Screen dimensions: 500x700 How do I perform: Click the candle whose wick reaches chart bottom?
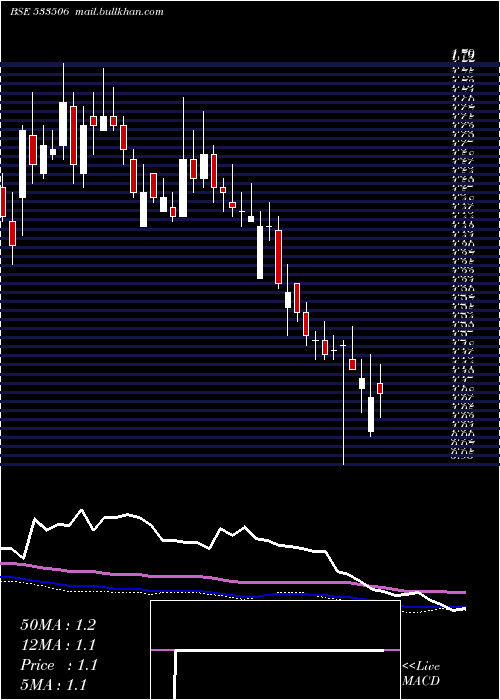click(343, 402)
